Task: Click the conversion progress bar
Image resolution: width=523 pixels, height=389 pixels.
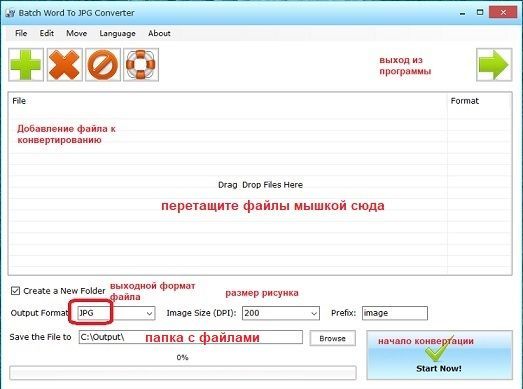Action: 183,373
